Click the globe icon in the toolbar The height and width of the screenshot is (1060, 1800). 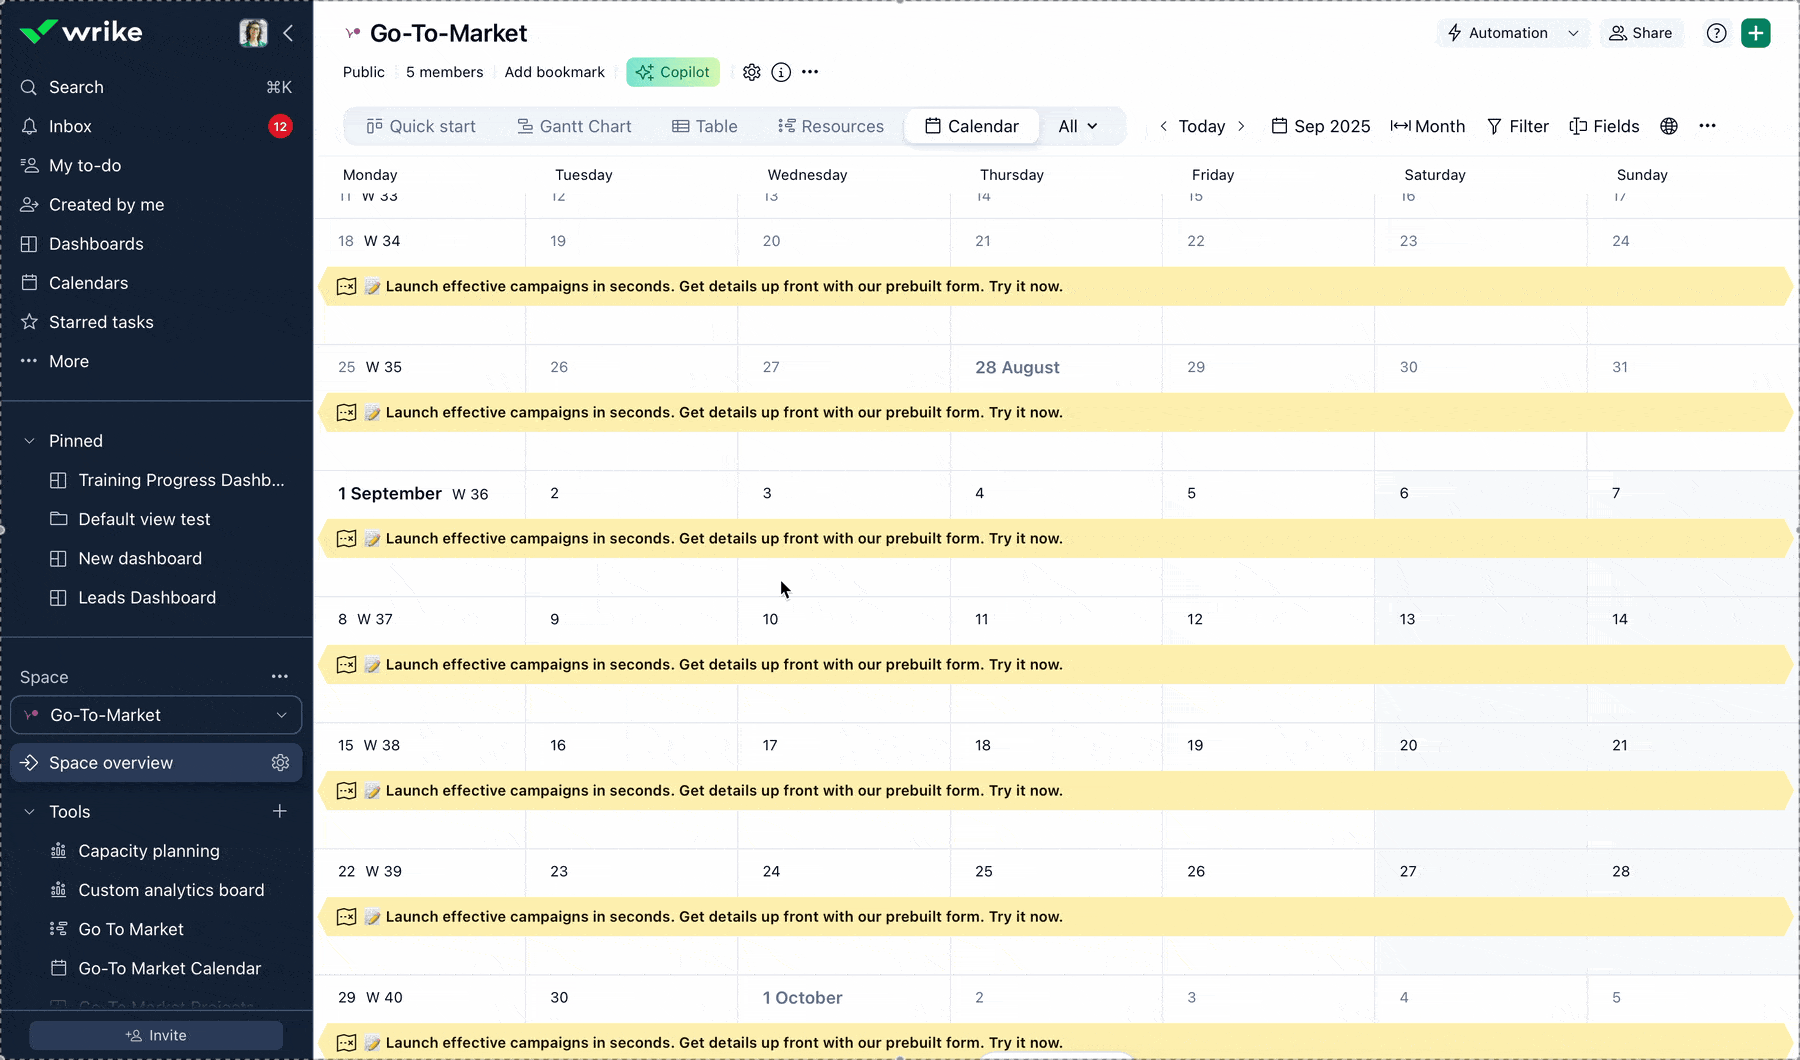pos(1668,126)
